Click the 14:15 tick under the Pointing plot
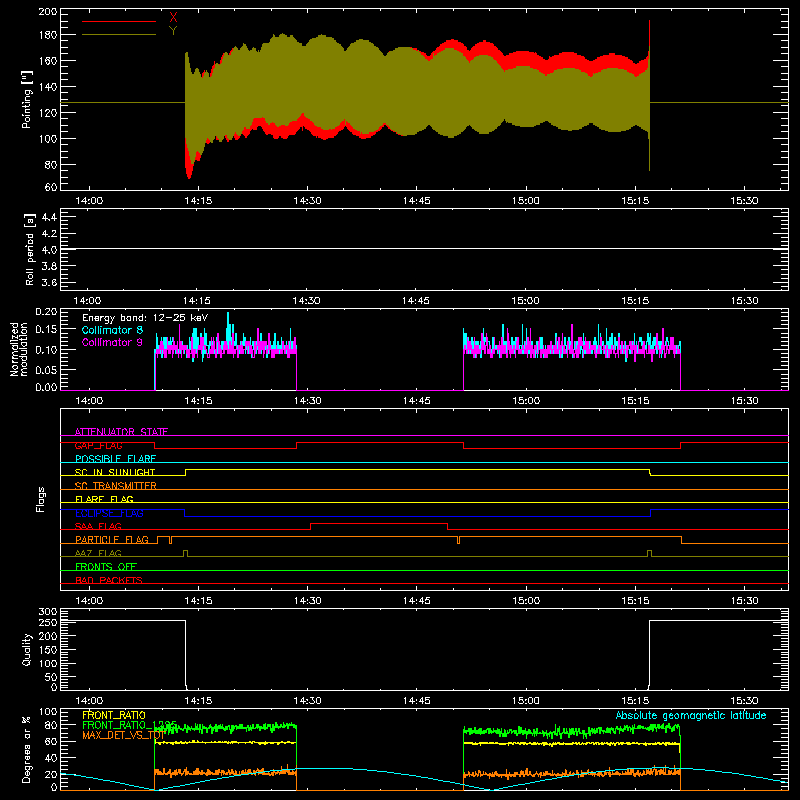This screenshot has width=800, height=800. (198, 201)
